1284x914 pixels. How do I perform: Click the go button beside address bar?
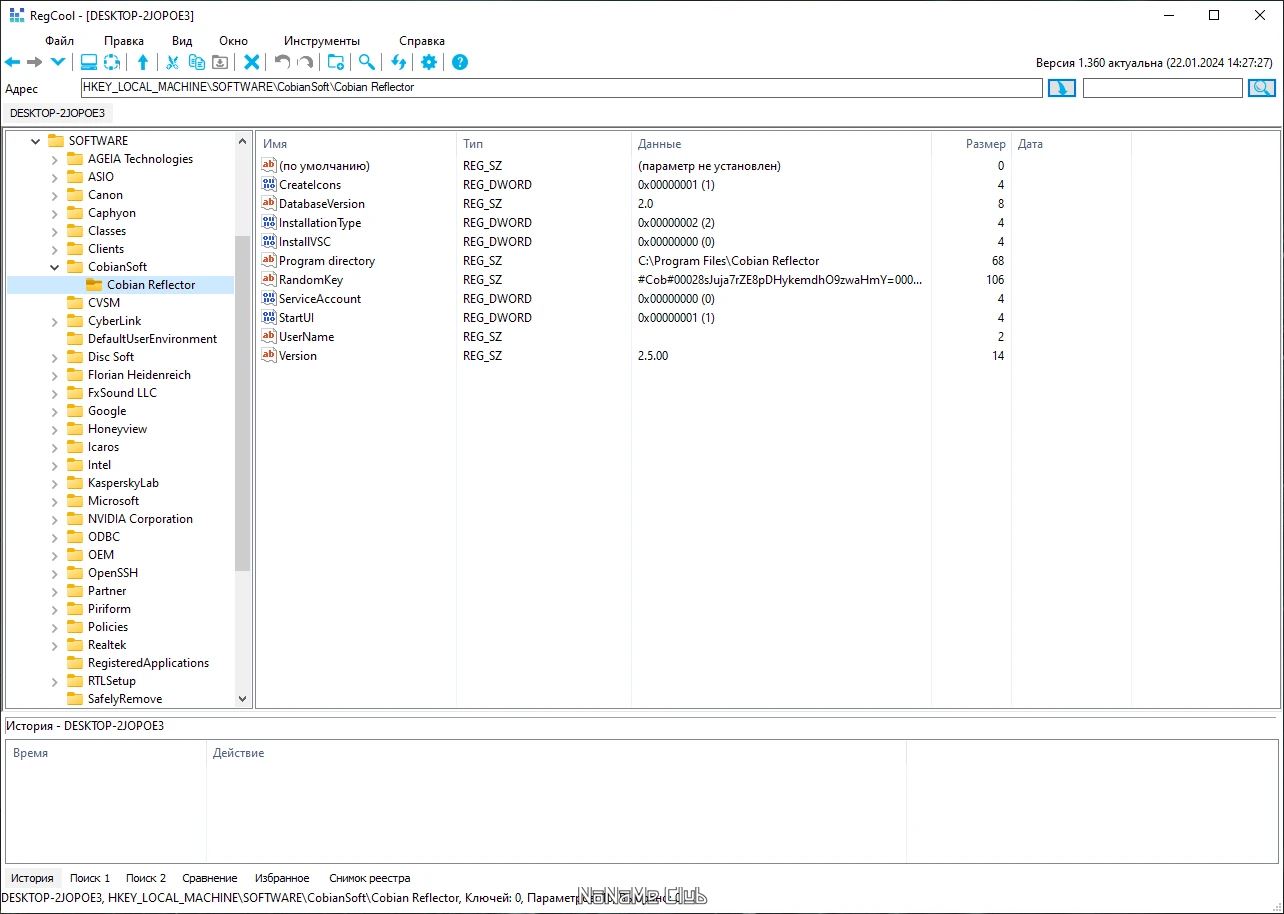[x=1061, y=88]
